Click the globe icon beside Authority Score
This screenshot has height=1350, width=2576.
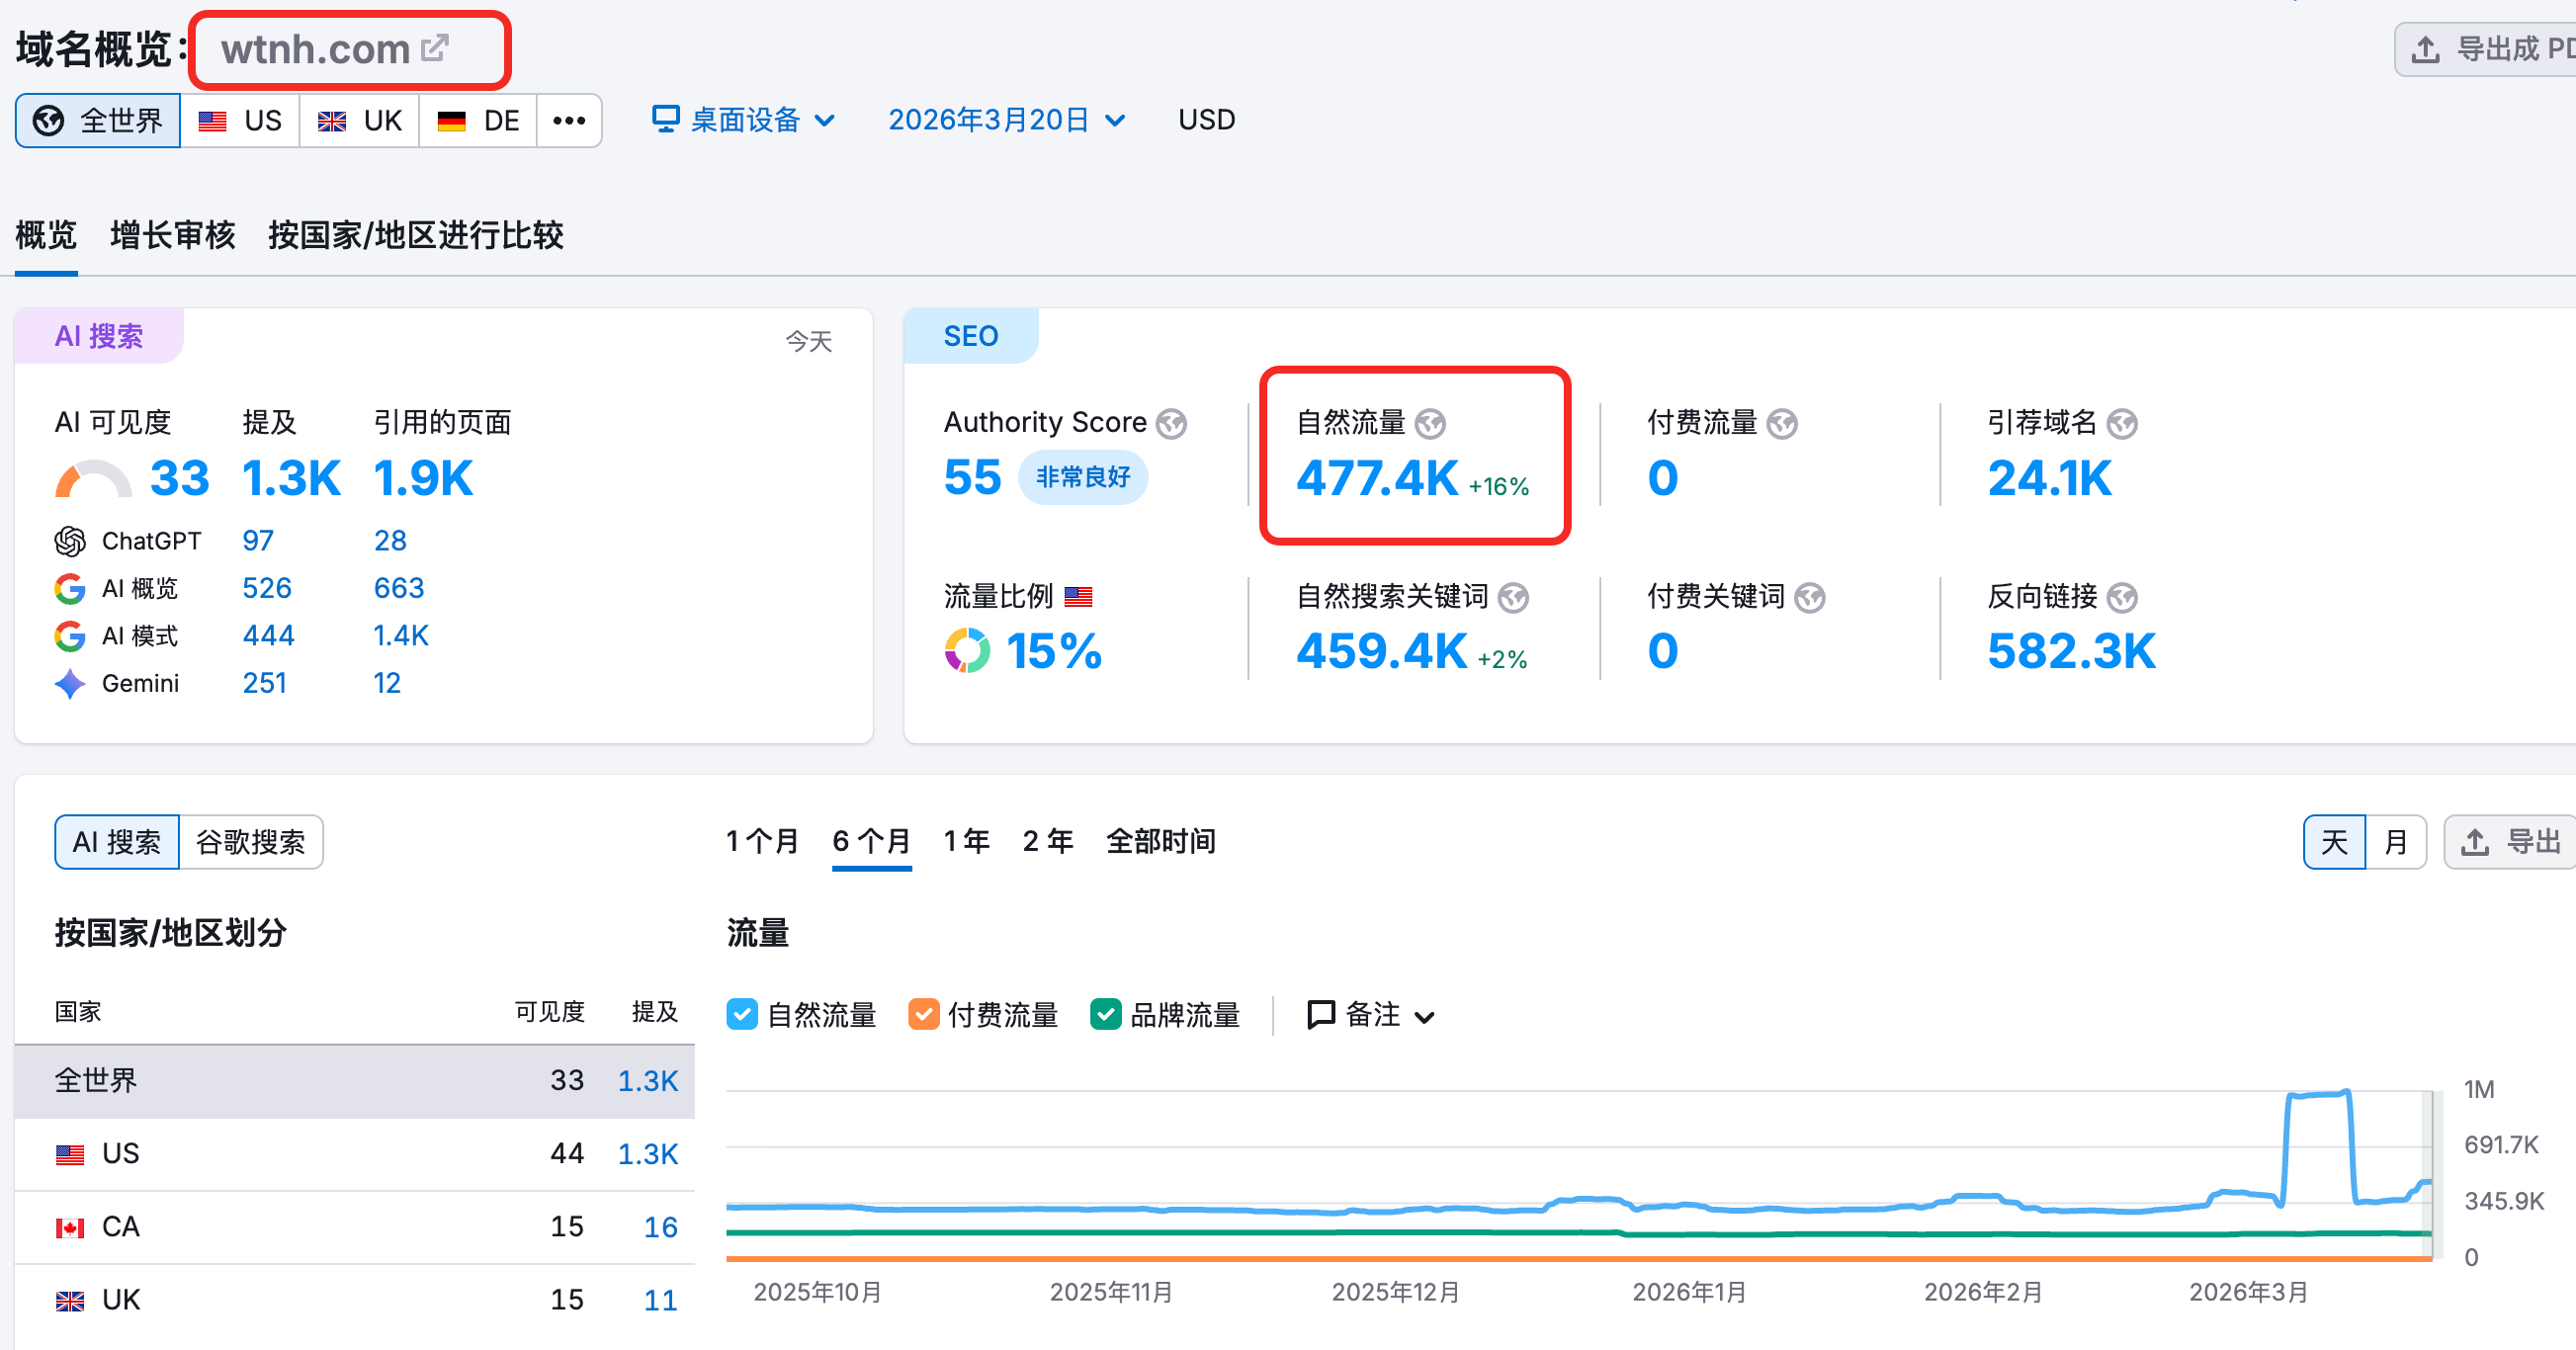1171,424
